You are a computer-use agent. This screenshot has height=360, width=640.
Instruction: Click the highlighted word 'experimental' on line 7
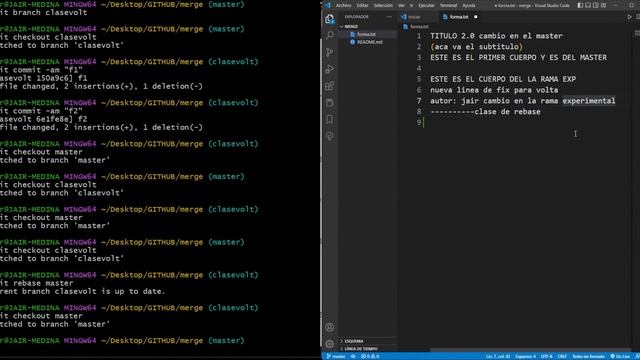(589, 101)
